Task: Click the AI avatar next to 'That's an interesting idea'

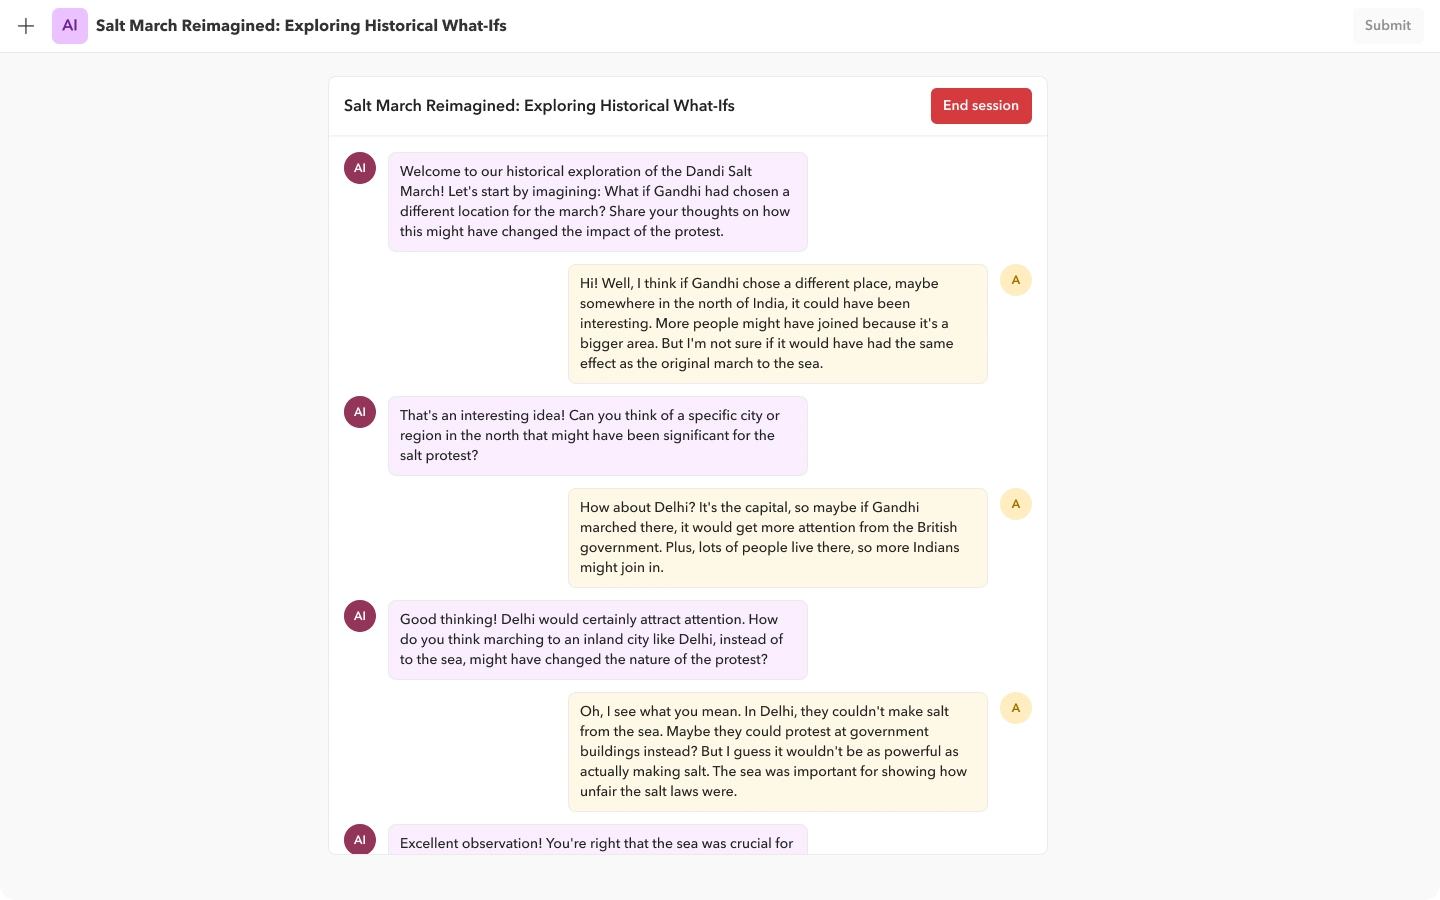Action: coord(360,412)
